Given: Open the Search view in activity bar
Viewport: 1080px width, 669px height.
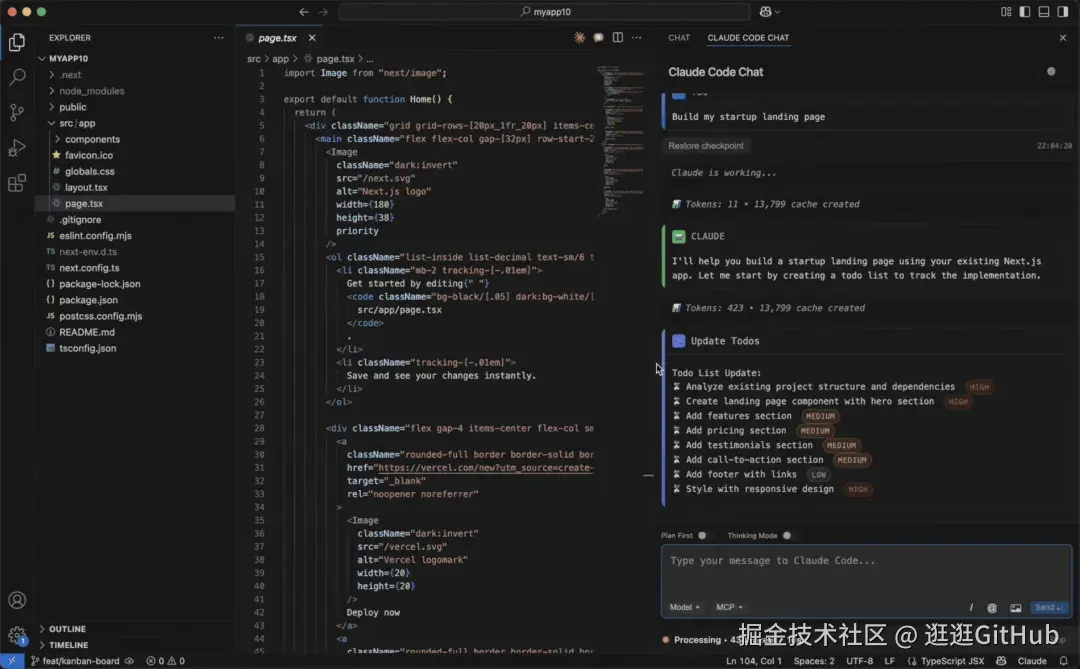Looking at the screenshot, I should [17, 77].
